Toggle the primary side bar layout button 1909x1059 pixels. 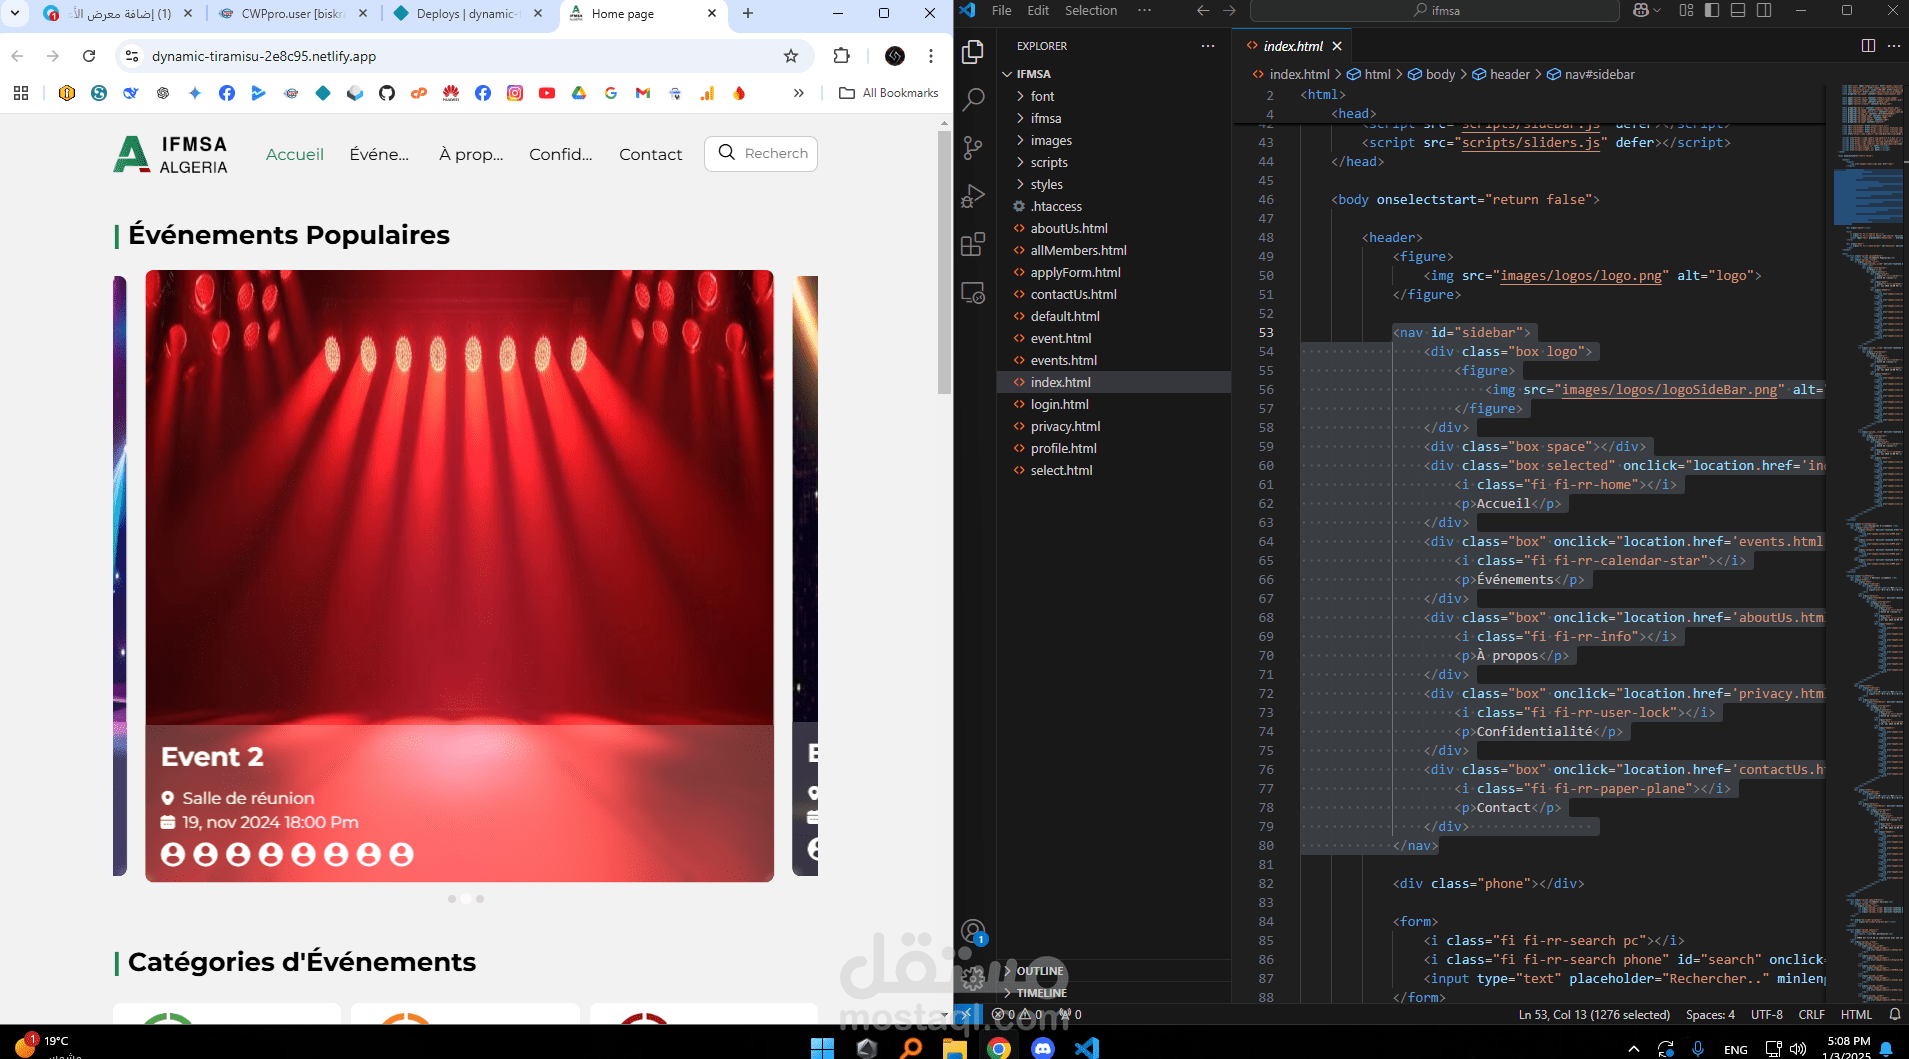pos(1712,11)
